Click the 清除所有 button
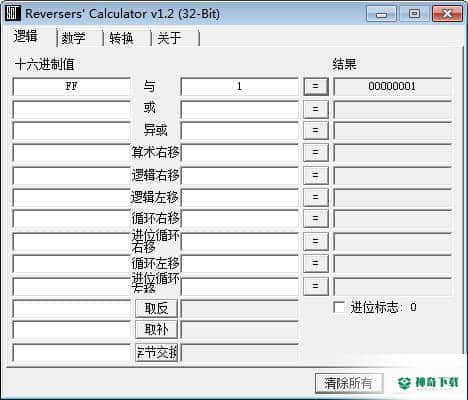 [349, 383]
